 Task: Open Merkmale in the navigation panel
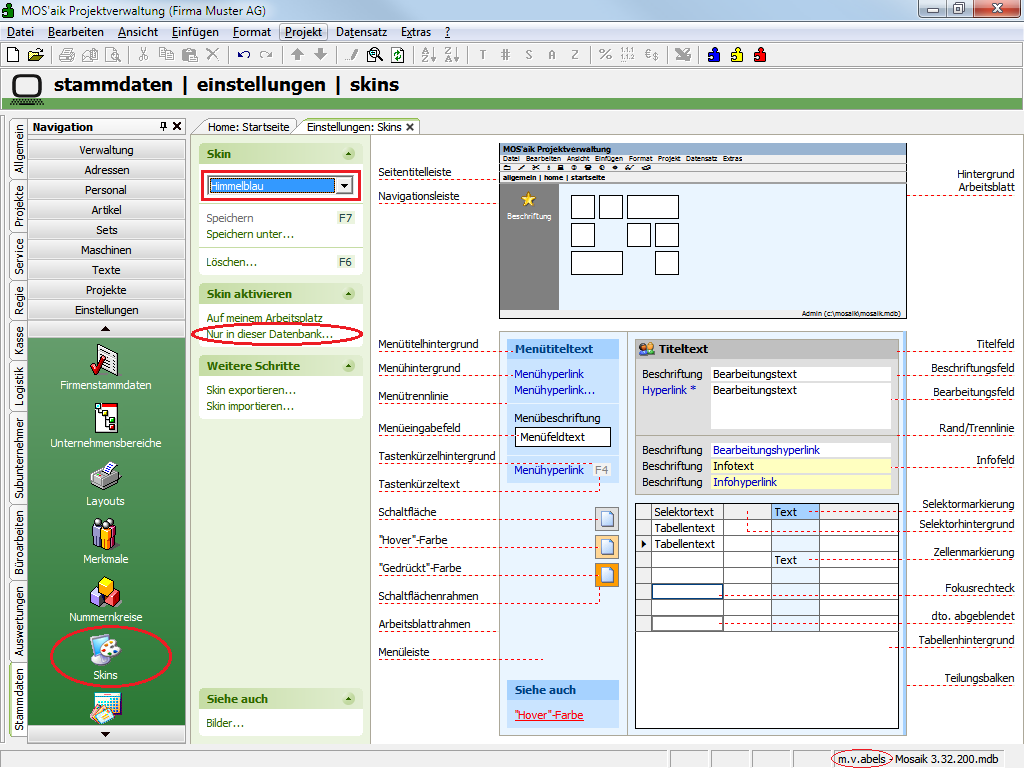point(106,542)
